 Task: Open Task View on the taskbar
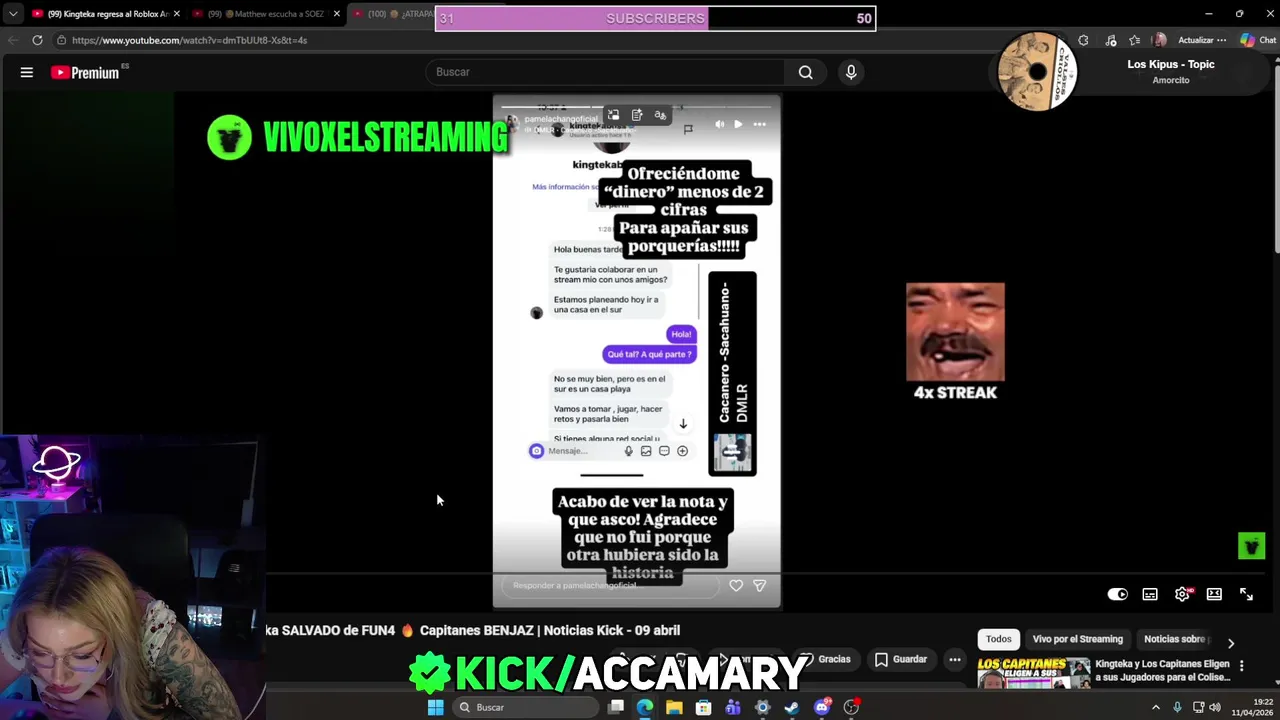[616, 707]
